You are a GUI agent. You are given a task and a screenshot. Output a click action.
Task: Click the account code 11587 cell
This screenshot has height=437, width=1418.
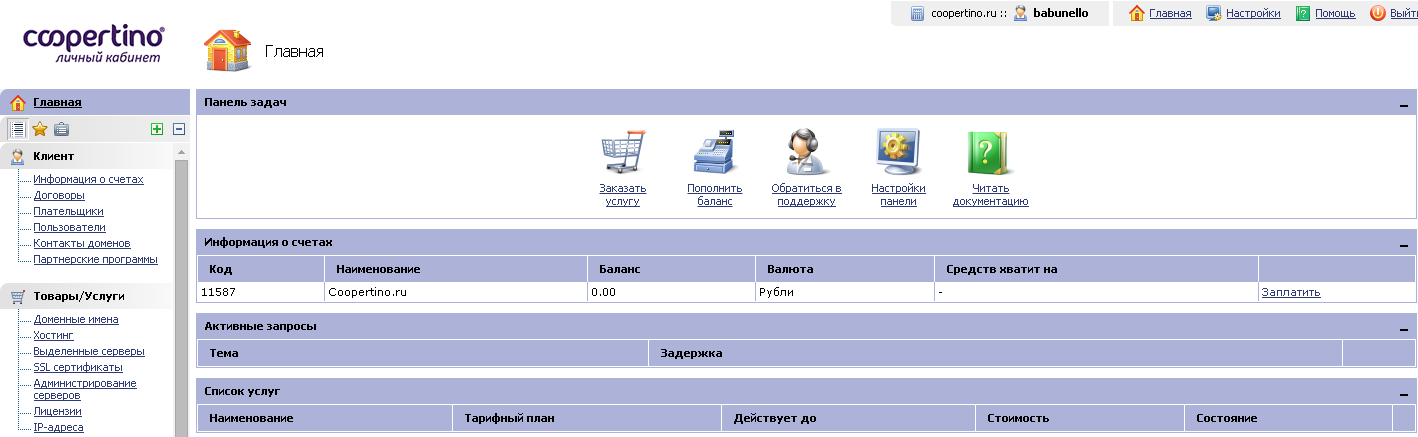260,292
